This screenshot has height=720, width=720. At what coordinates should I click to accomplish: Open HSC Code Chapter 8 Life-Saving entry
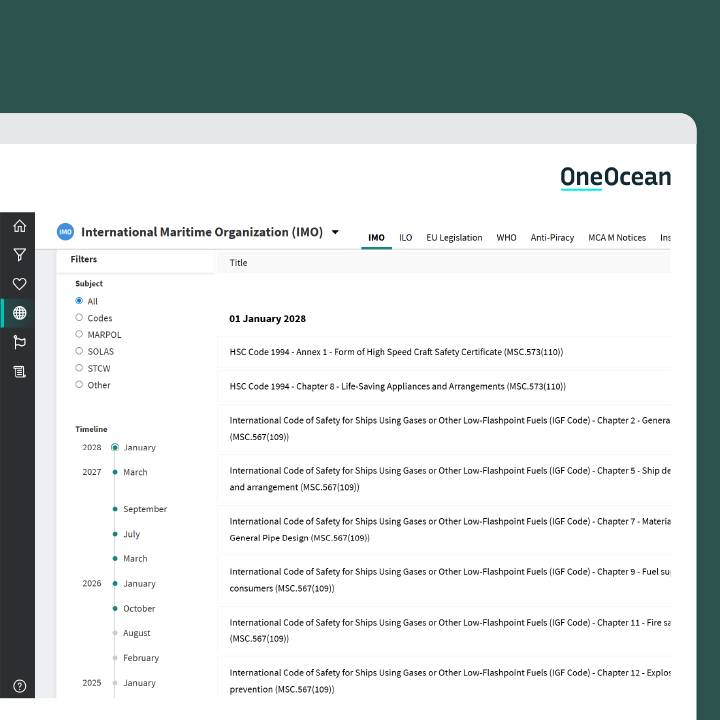coord(397,386)
